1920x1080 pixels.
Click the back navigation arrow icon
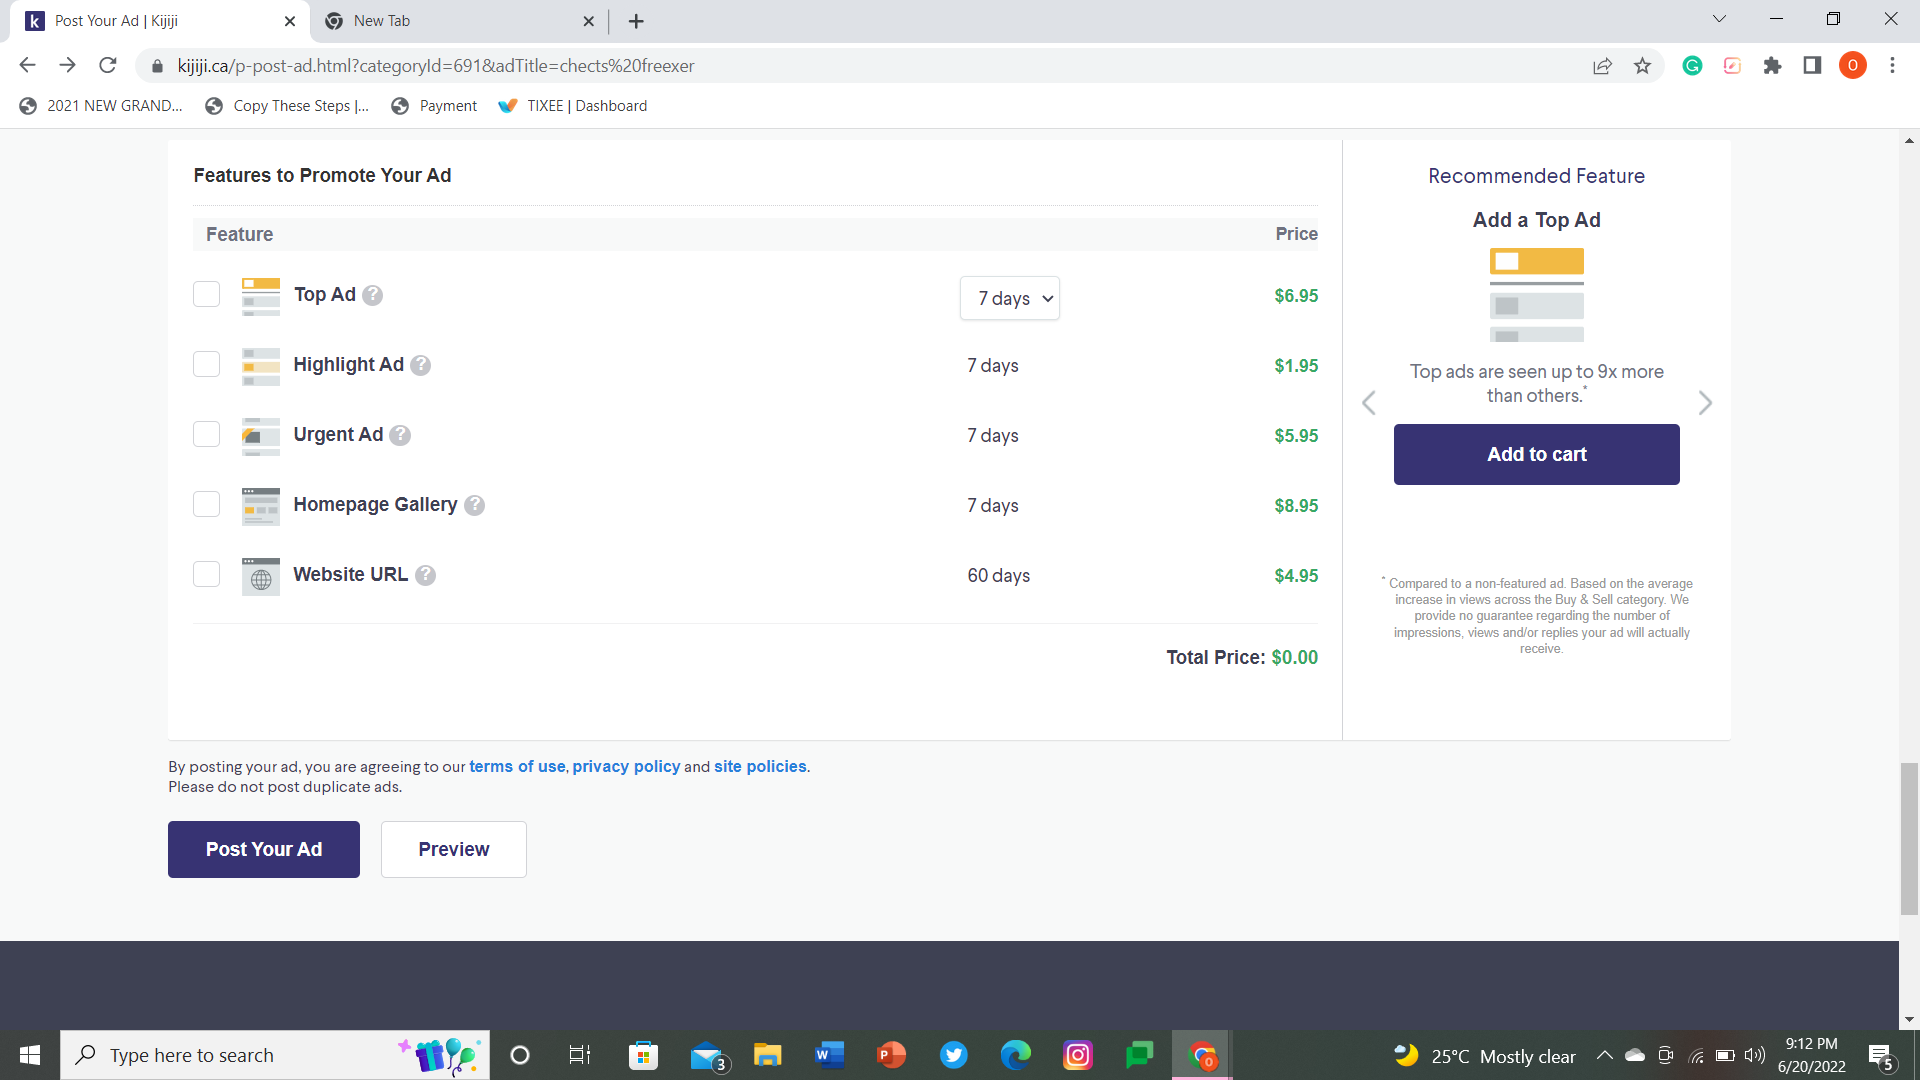[x=26, y=66]
